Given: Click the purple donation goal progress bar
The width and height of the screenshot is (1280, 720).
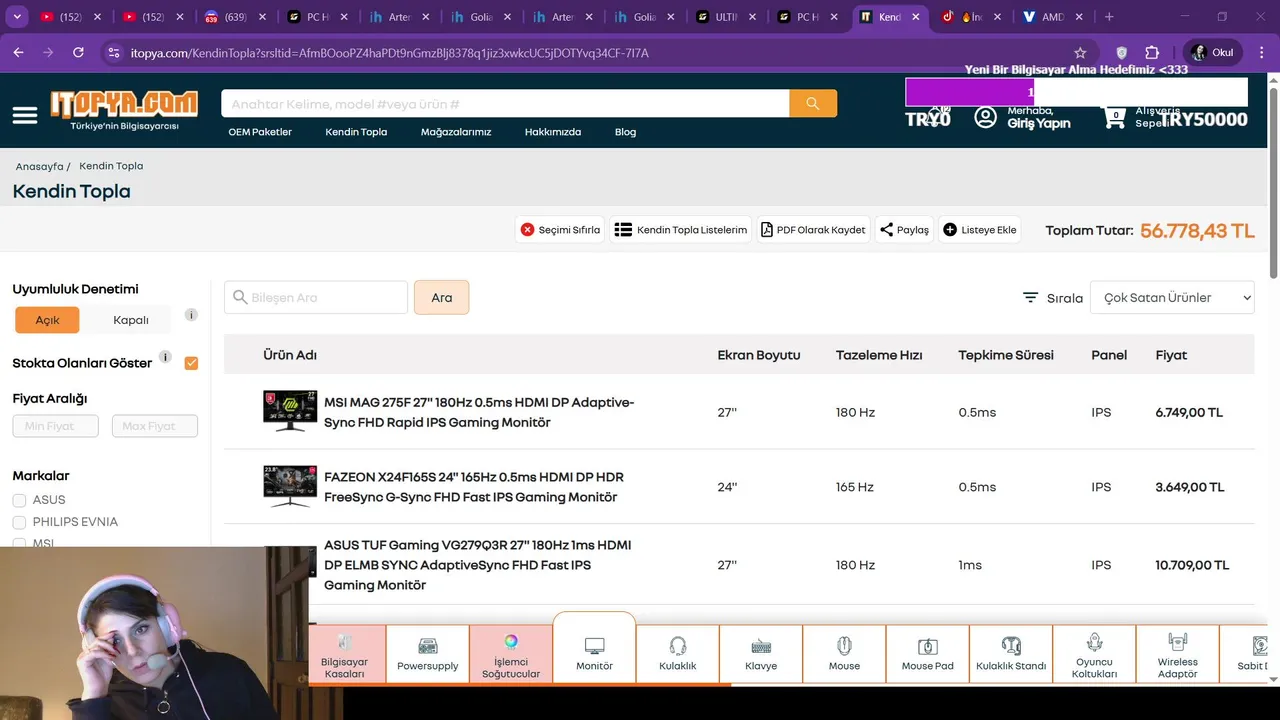Looking at the screenshot, I should click(1076, 92).
